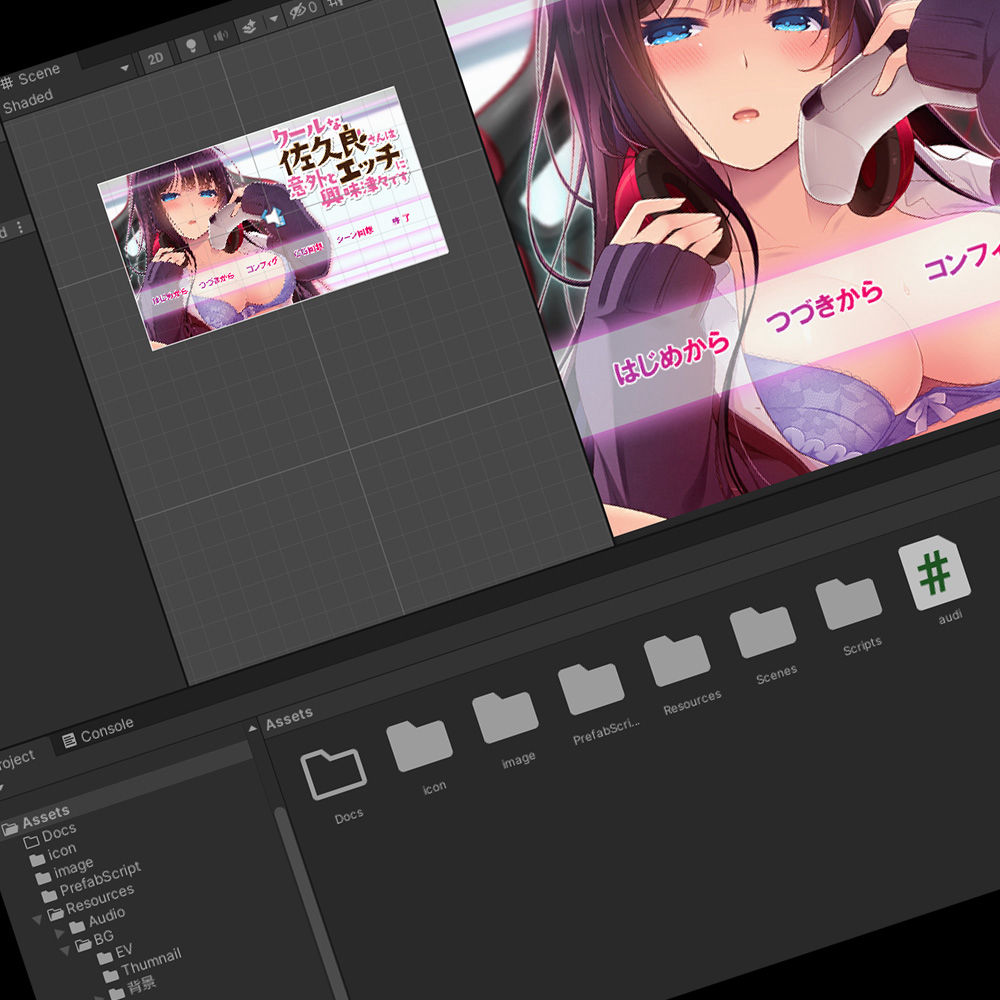Click the project tree vertical scrollbar
Screen dimensions: 1000x1000
click(311, 902)
